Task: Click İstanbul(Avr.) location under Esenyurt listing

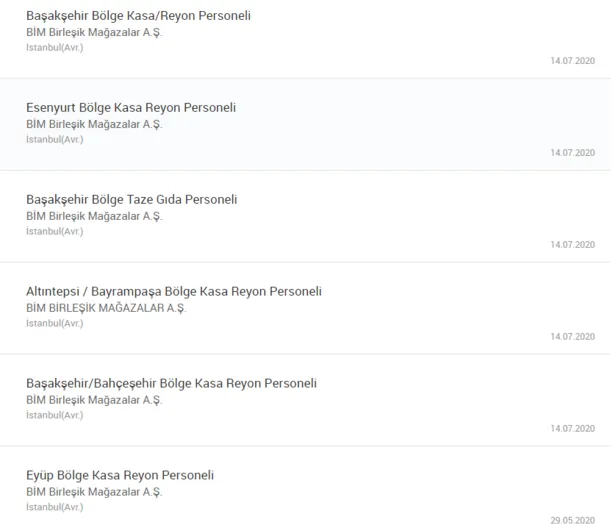Action: (x=55, y=140)
